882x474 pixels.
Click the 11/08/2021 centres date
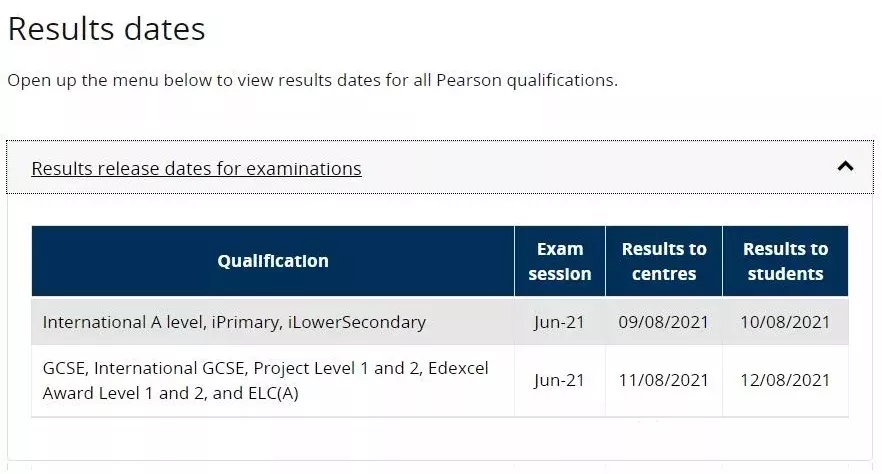[x=663, y=381]
